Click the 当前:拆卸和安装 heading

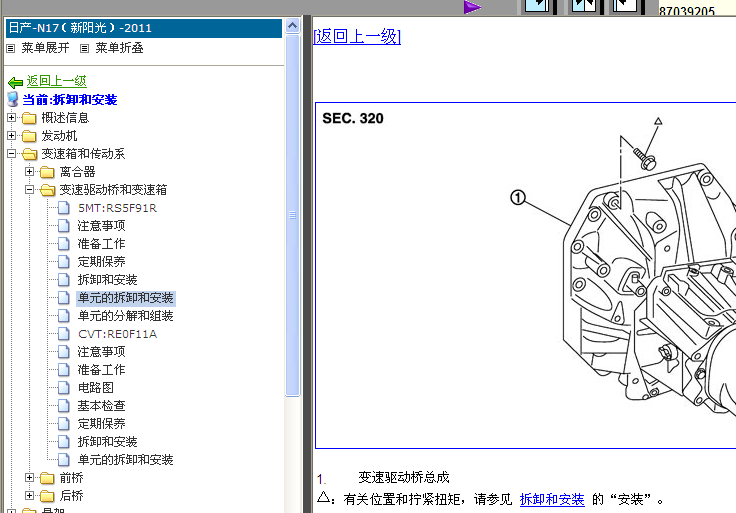click(x=70, y=100)
